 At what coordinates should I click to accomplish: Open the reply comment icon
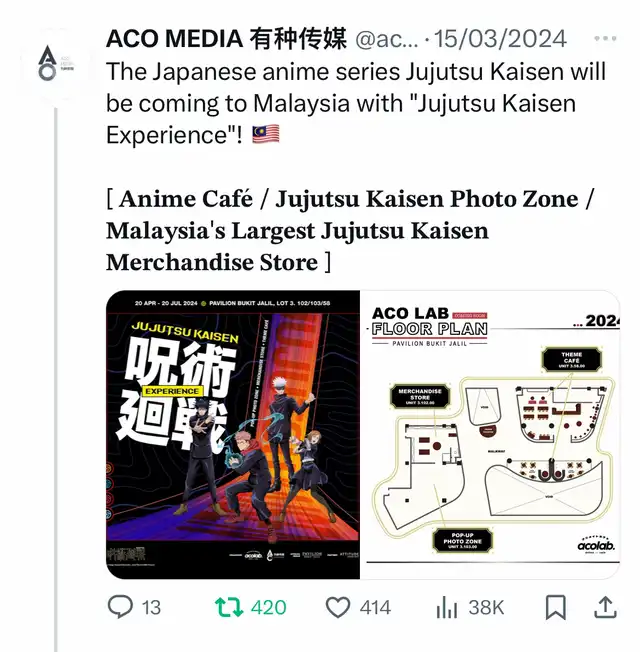coord(120,607)
